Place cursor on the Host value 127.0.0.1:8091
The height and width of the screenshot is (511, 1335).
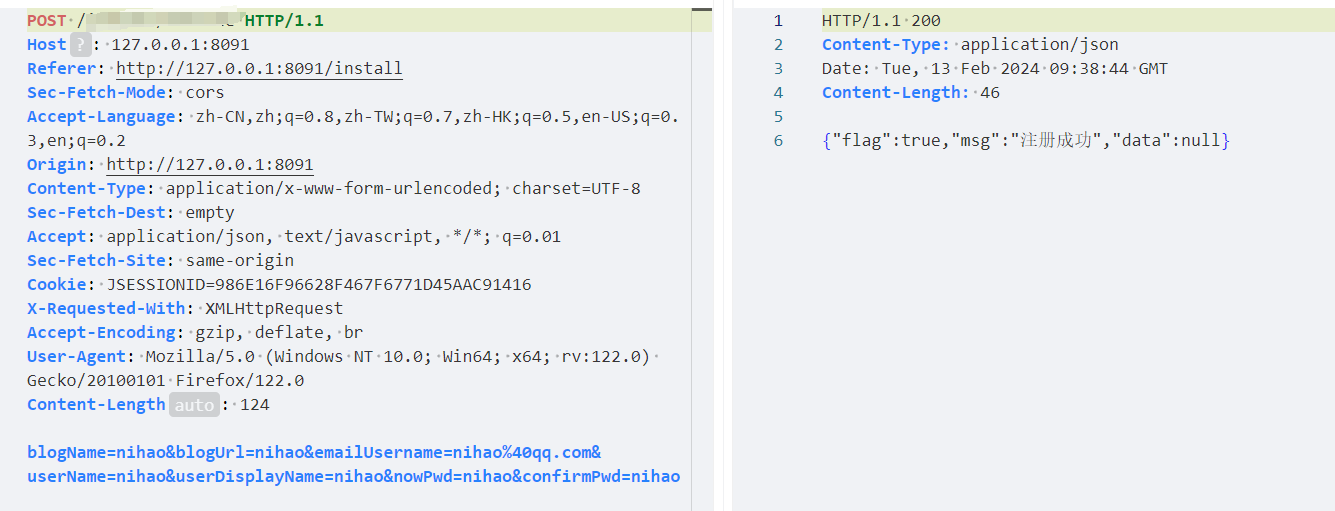(x=180, y=44)
